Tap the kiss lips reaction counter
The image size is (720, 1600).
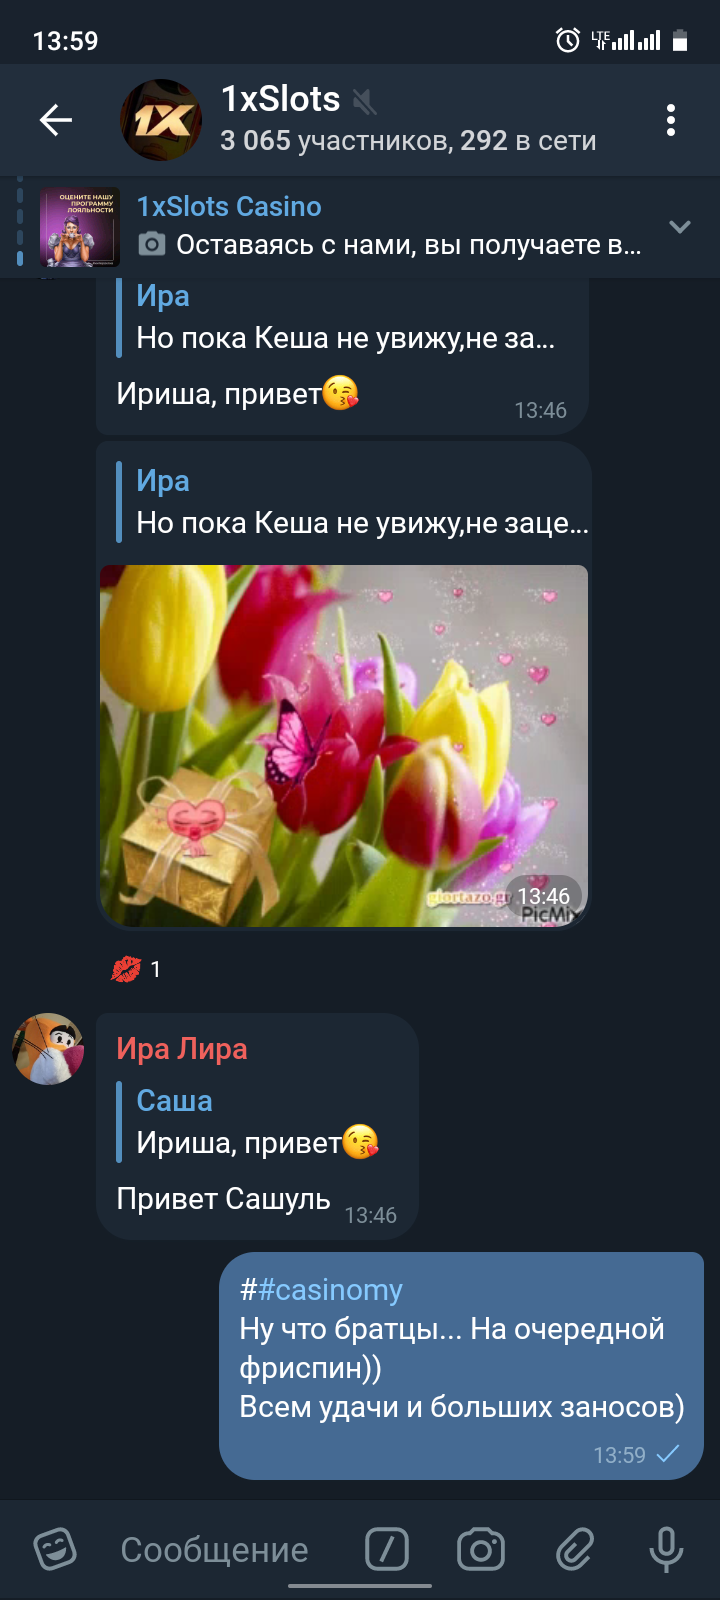pyautogui.click(x=137, y=969)
